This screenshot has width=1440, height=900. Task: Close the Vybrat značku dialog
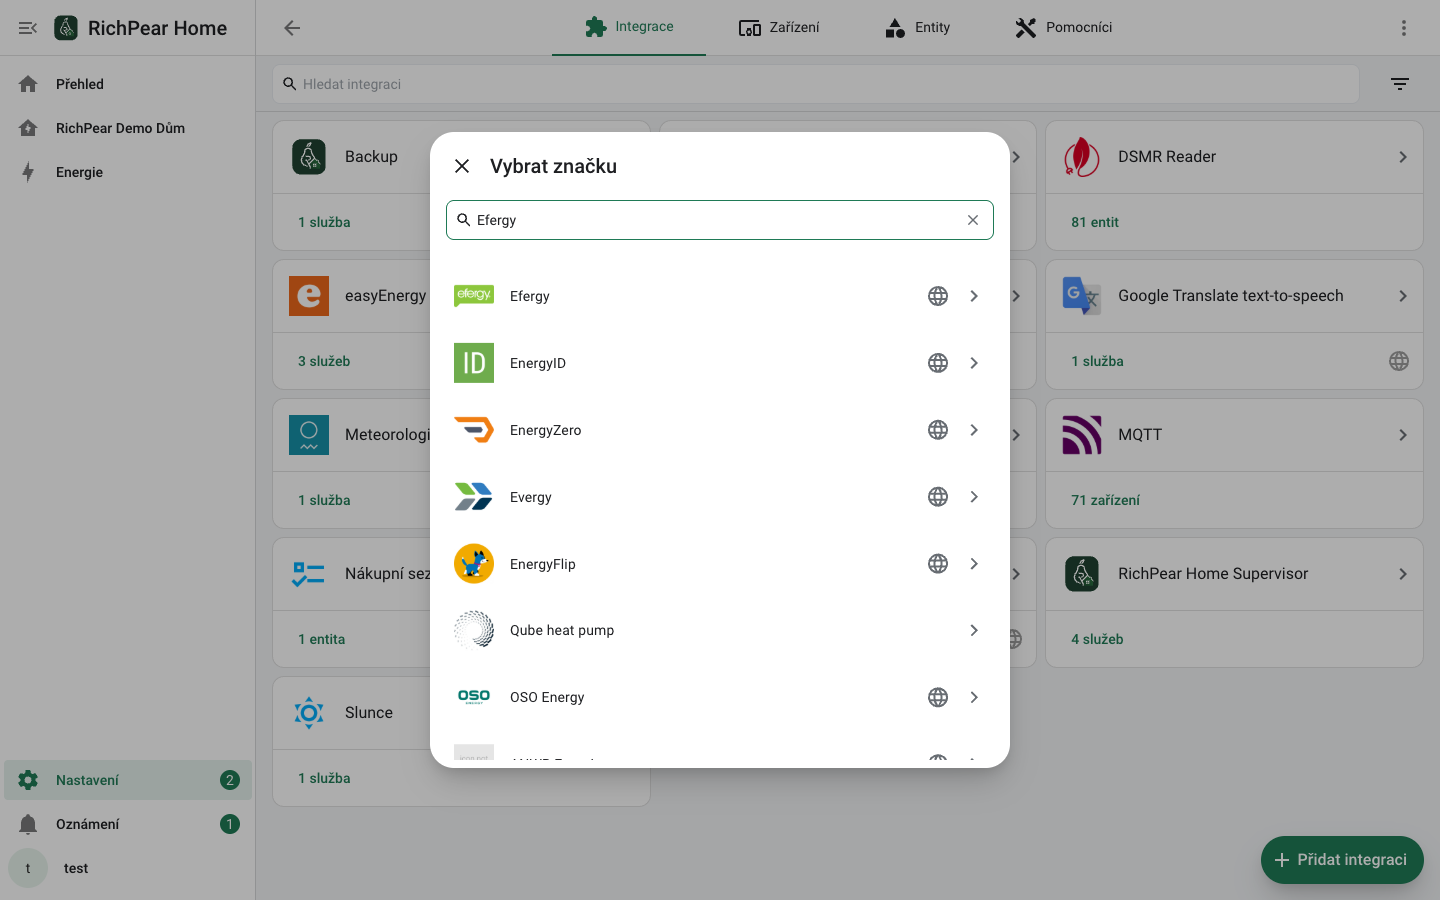tap(462, 166)
